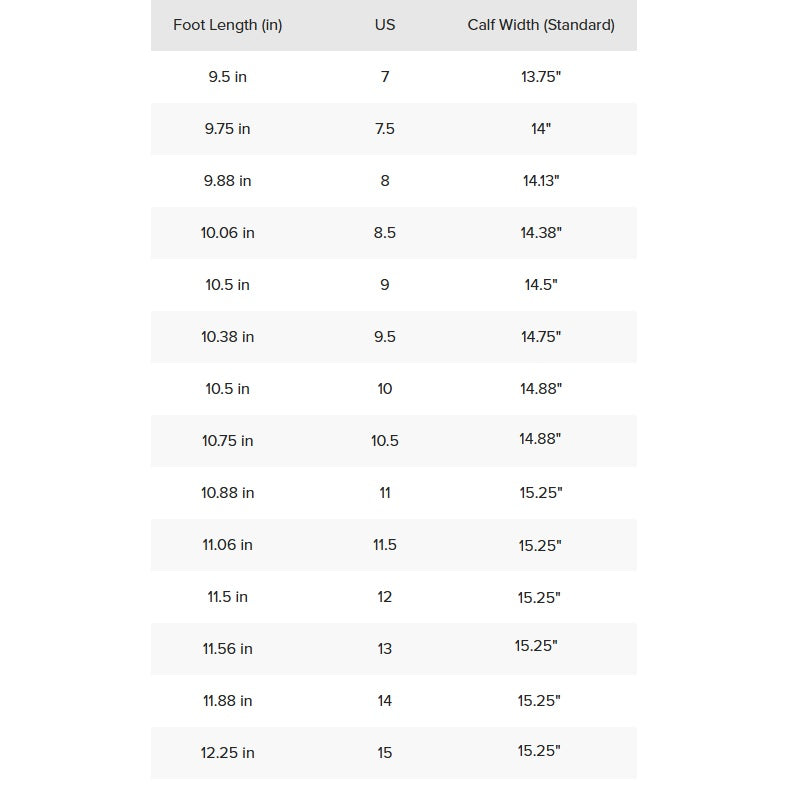Screen dimensions: 785x785
Task: Click the Foot Length (in) column header
Action: click(x=227, y=25)
